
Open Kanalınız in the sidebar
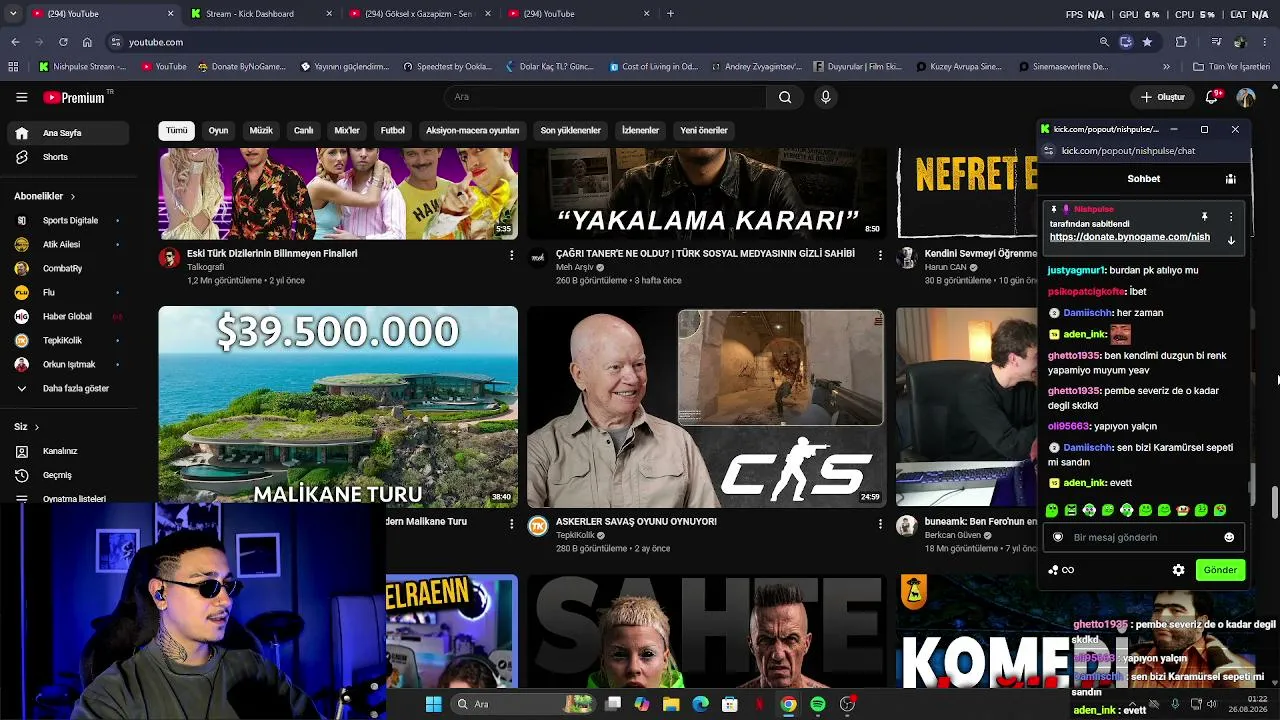click(68, 451)
